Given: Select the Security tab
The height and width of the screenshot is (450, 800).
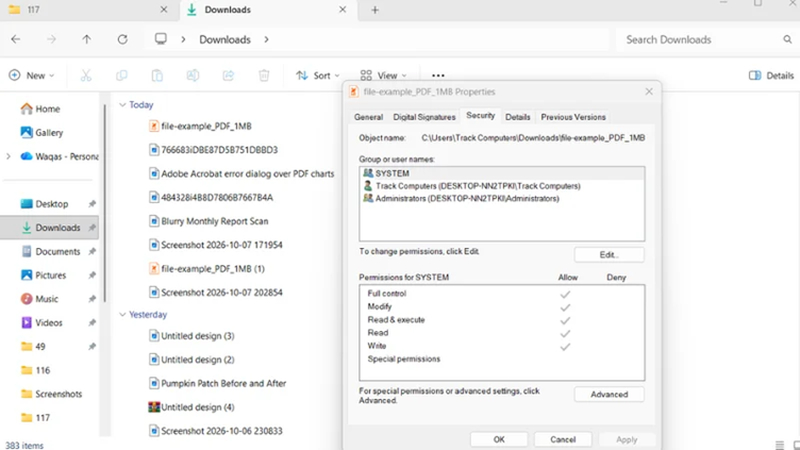Looking at the screenshot, I should (x=481, y=115).
